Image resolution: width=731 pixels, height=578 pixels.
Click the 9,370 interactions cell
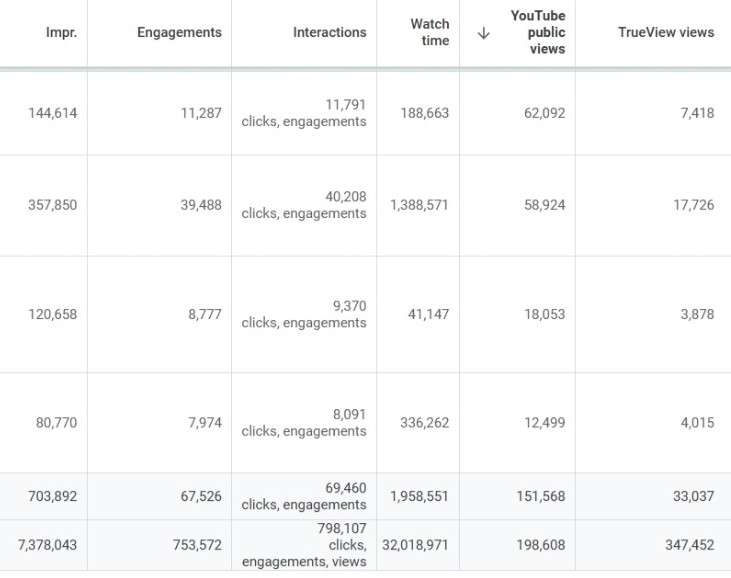[x=304, y=314]
